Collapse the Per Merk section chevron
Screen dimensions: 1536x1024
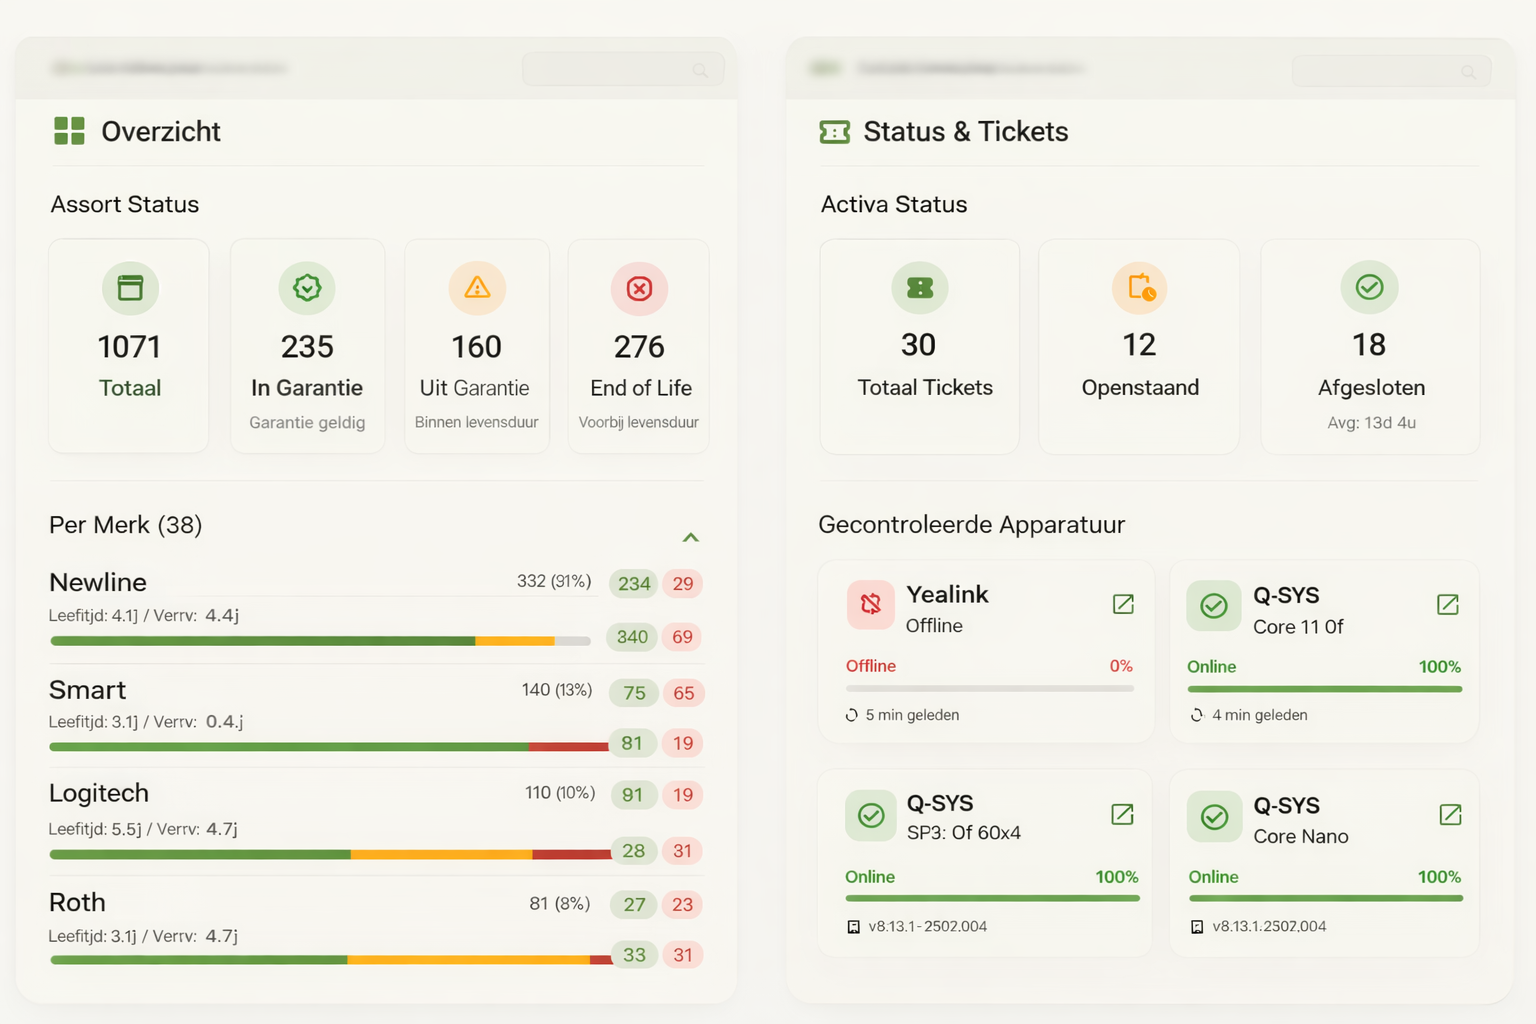(x=690, y=537)
